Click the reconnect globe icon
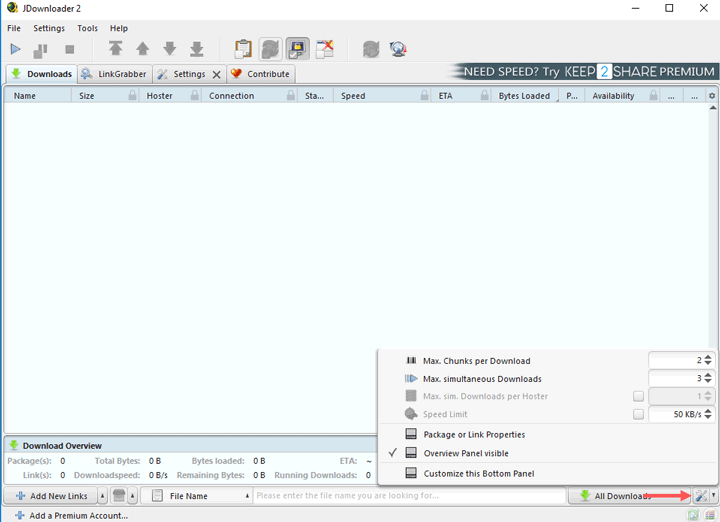This screenshot has height=522, width=720. click(371, 49)
